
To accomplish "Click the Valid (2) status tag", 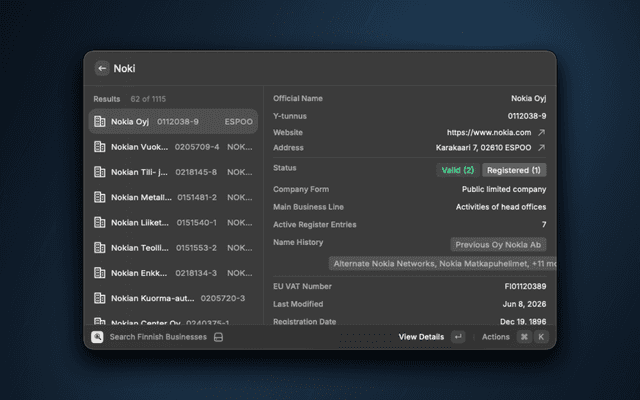I will pos(458,170).
